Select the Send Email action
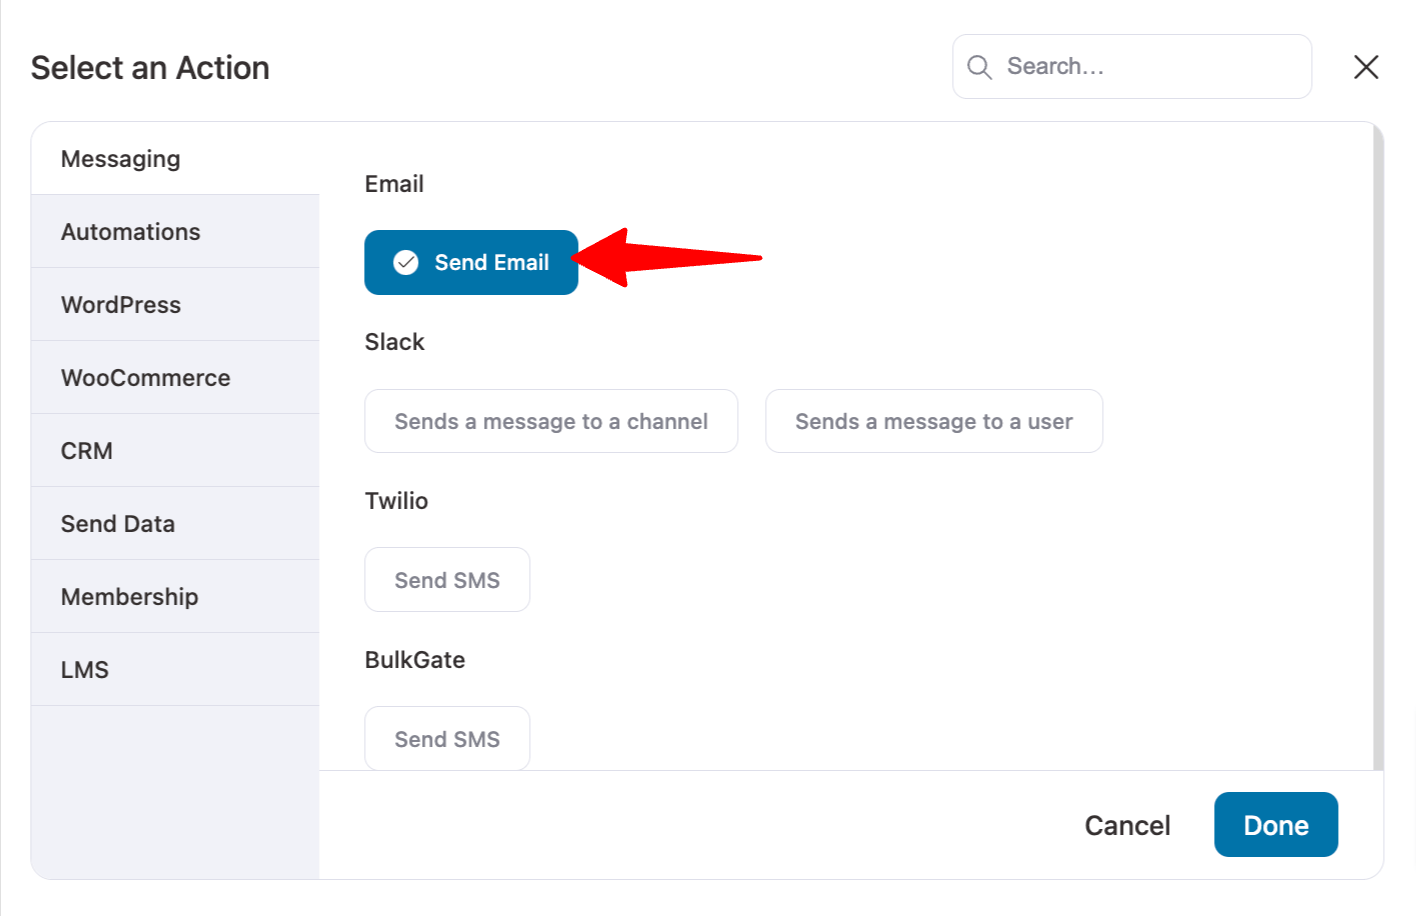The height and width of the screenshot is (916, 1416). pyautogui.click(x=471, y=262)
